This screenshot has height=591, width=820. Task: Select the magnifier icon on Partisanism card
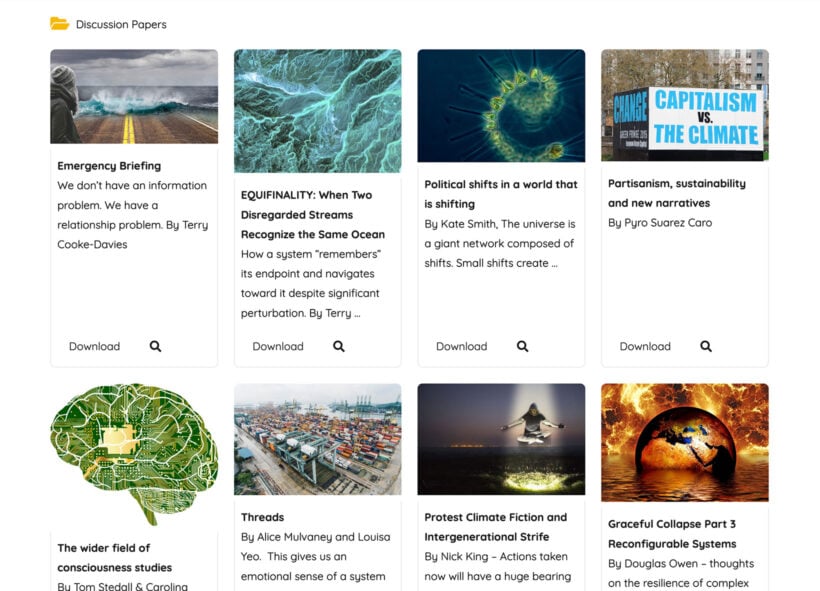point(707,345)
